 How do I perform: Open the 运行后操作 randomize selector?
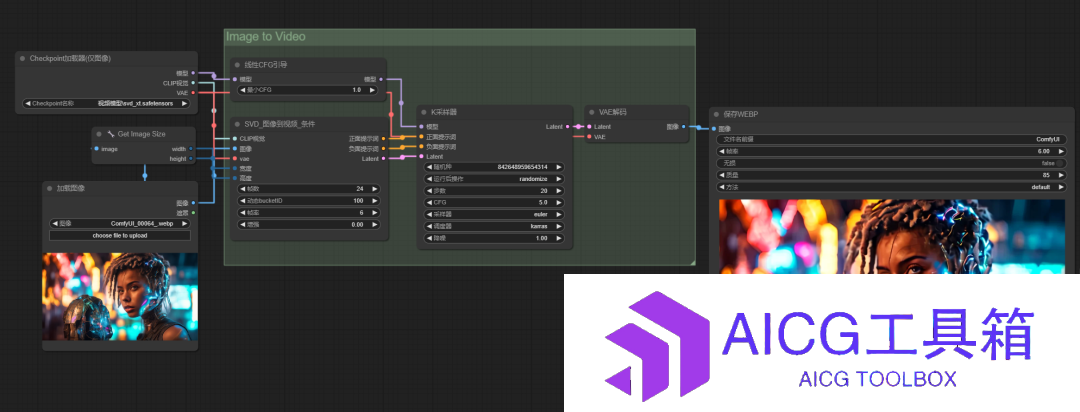pyautogui.click(x=495, y=178)
